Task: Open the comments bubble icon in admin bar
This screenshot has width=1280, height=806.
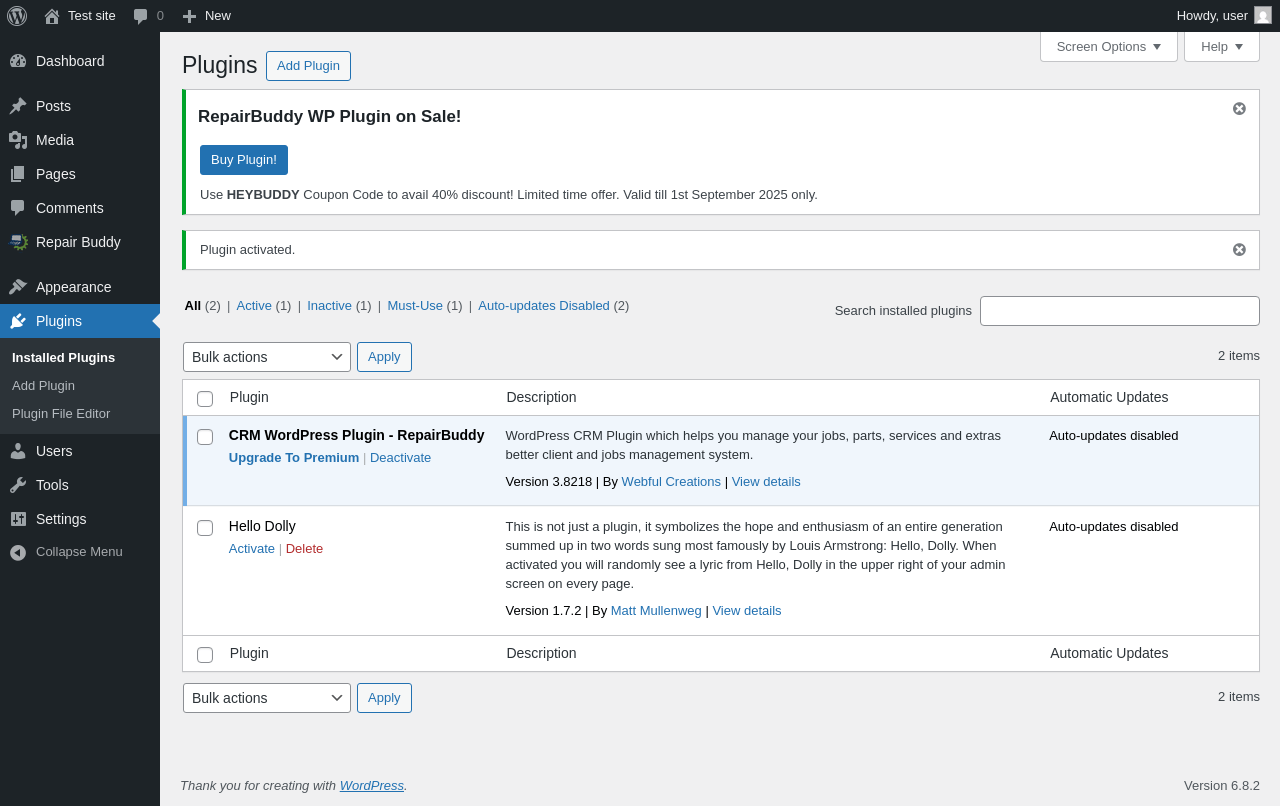Action: [x=141, y=16]
